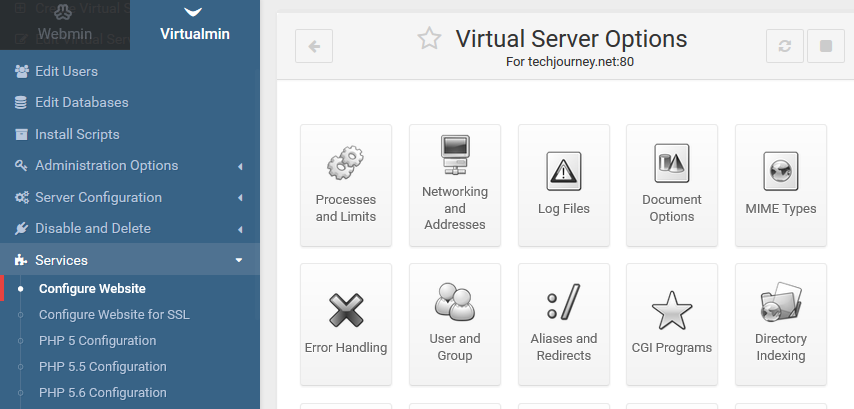Click the Processes and Limits label
854x409 pixels.
pyautogui.click(x=346, y=208)
